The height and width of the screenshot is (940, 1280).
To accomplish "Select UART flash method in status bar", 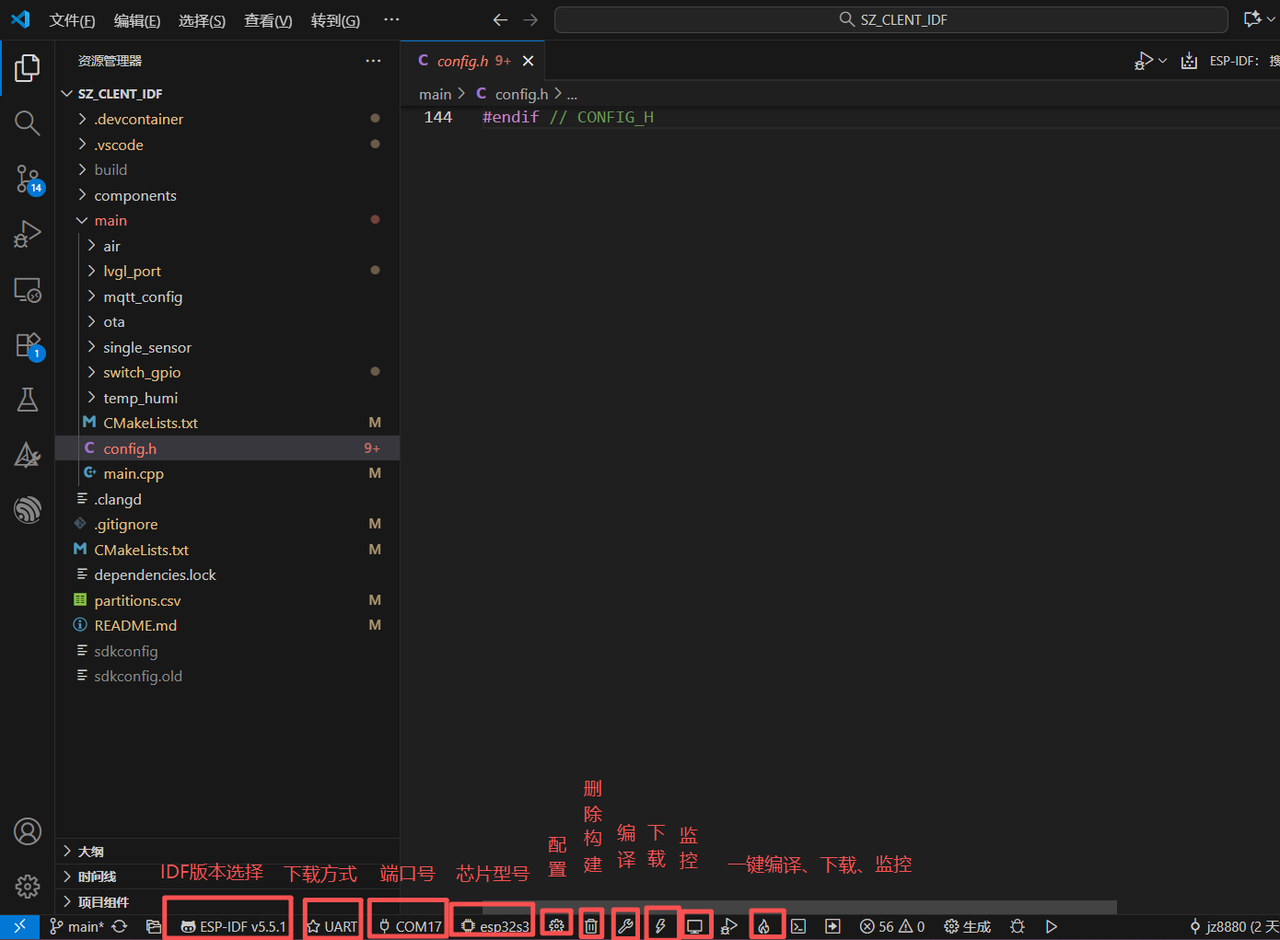I will (333, 926).
